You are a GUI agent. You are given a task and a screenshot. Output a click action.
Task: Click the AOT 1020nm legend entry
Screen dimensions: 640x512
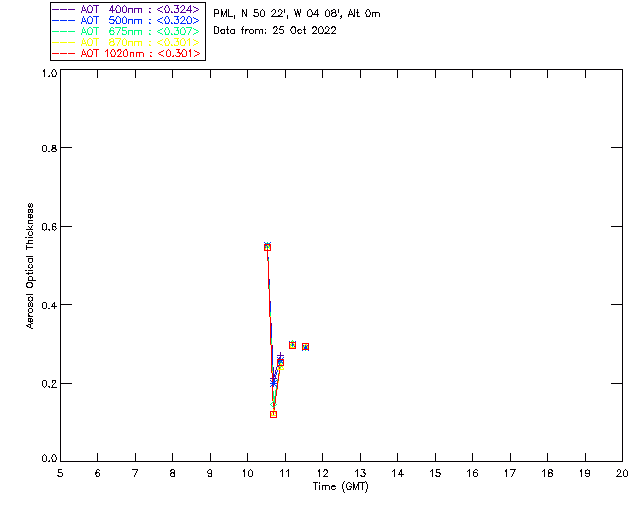click(x=126, y=53)
